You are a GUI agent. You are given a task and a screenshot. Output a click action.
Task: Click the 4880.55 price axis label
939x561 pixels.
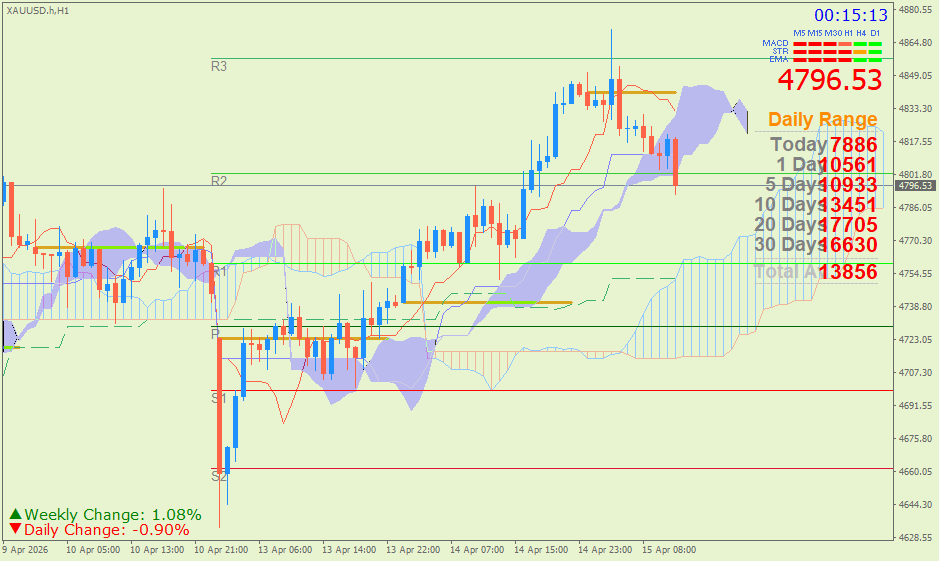pos(915,10)
